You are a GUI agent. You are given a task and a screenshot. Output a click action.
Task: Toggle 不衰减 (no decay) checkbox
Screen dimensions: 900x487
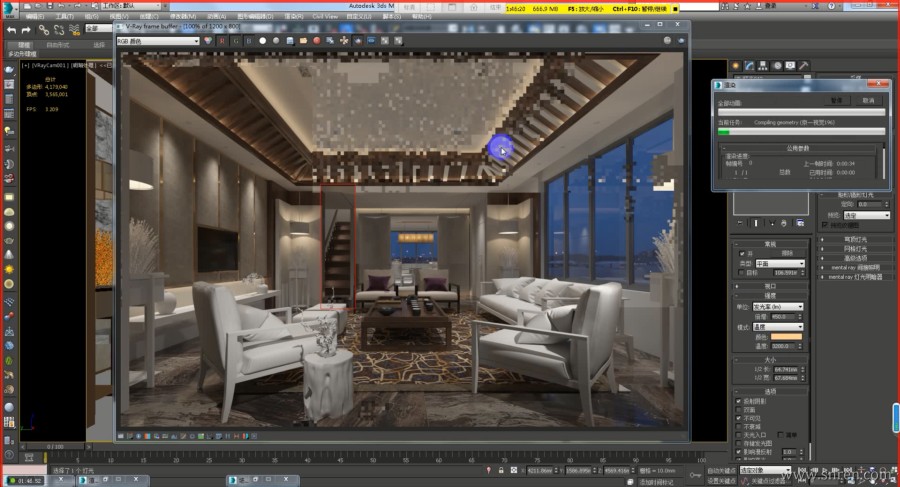coord(739,427)
